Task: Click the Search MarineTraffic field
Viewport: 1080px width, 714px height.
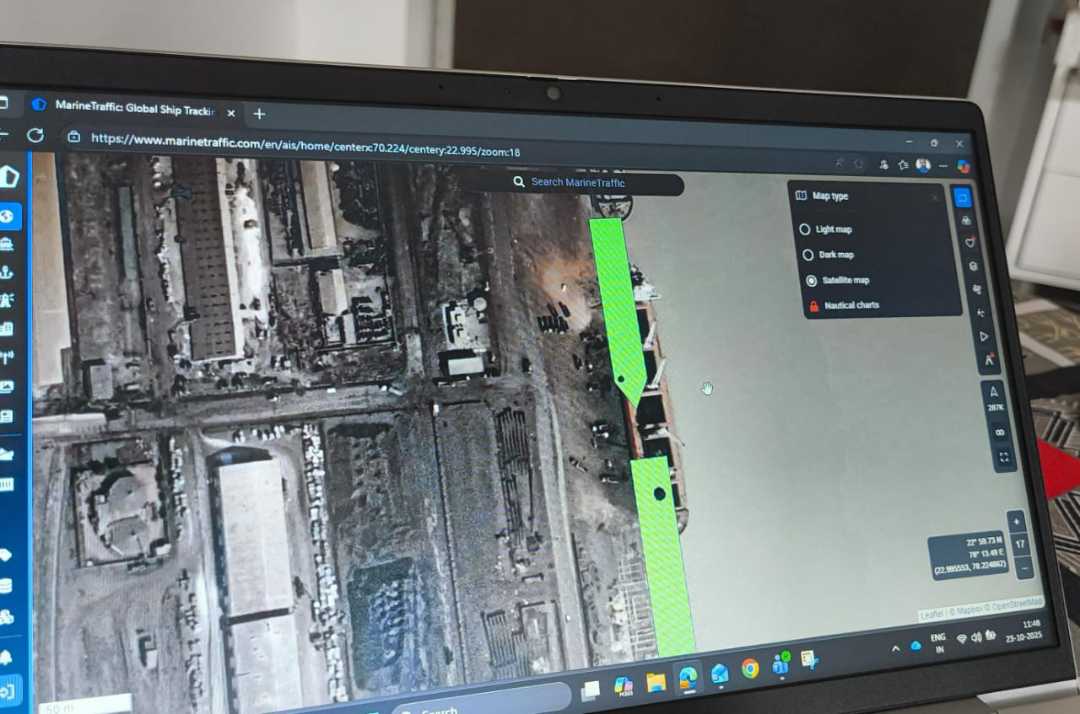Action: pyautogui.click(x=577, y=182)
